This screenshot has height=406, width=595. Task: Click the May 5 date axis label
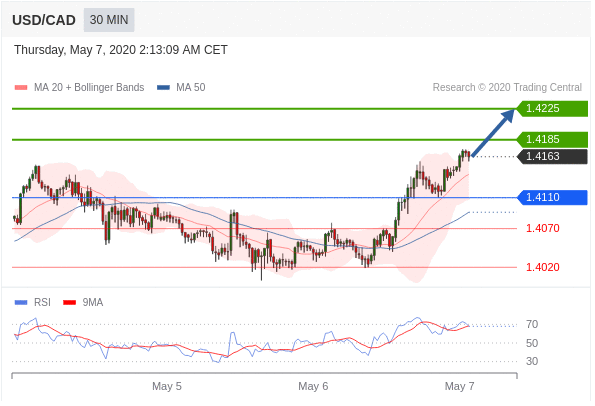pyautogui.click(x=167, y=386)
